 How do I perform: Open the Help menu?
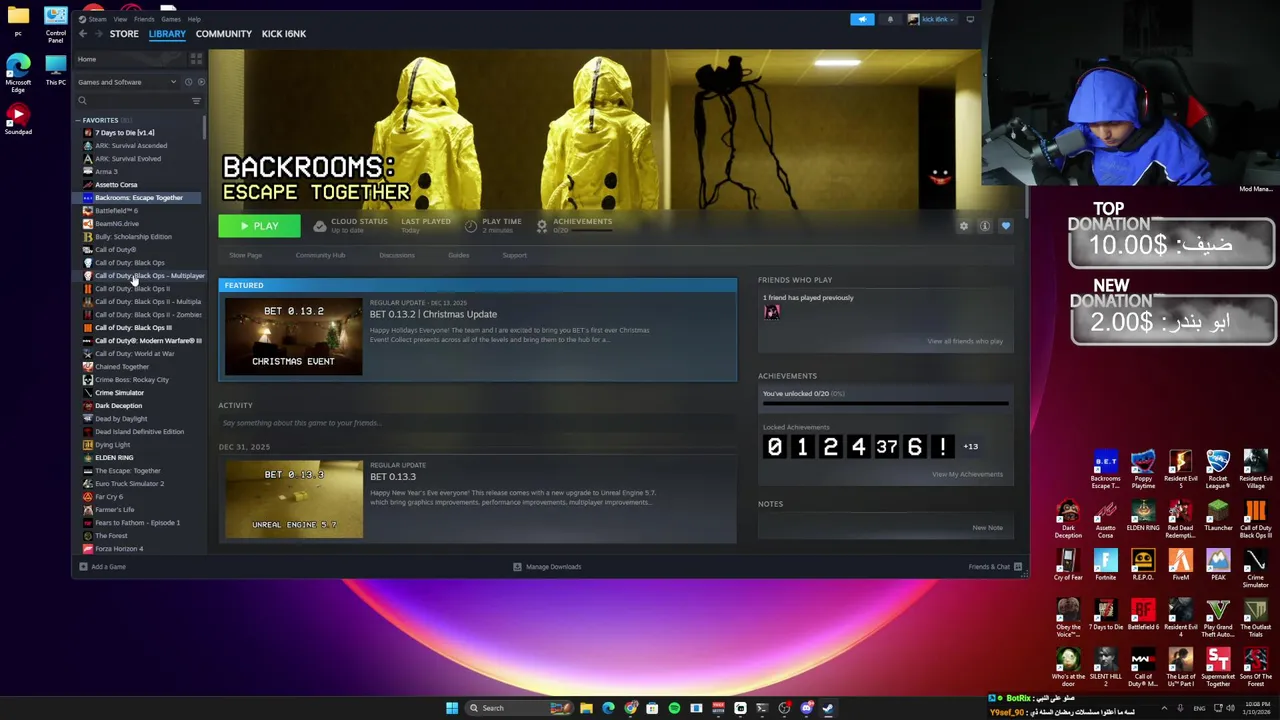coord(194,19)
